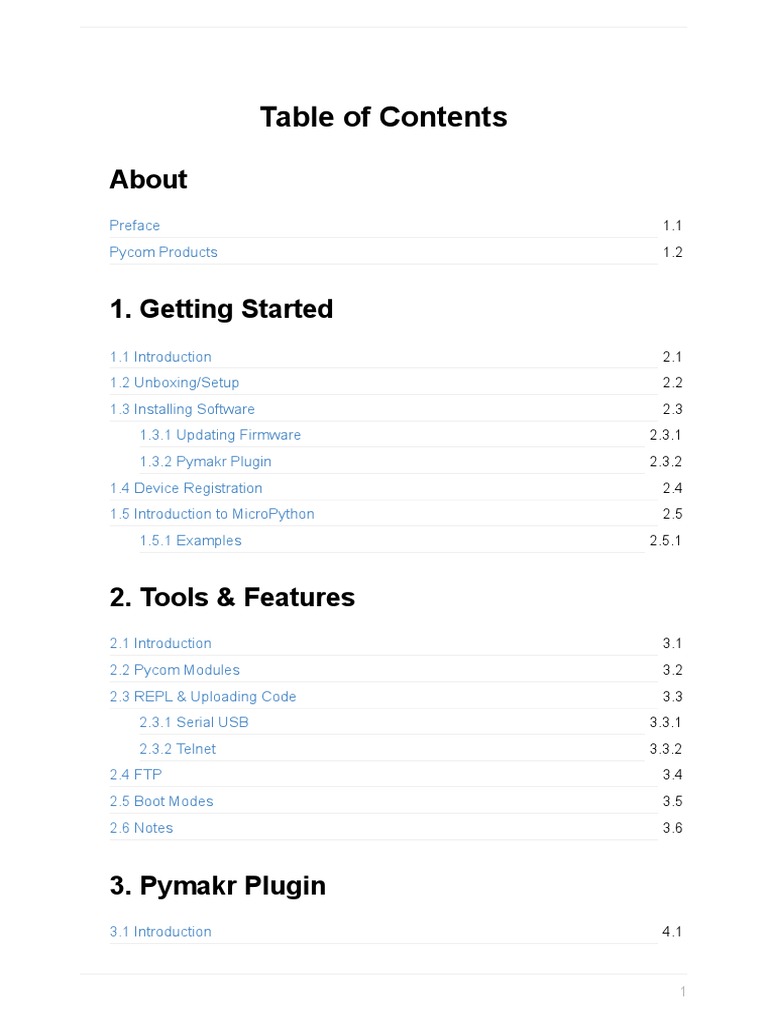Screen dimensions: 768x1024
Task: Go to 1.5 Introduction to MicroPython
Action: (212, 514)
